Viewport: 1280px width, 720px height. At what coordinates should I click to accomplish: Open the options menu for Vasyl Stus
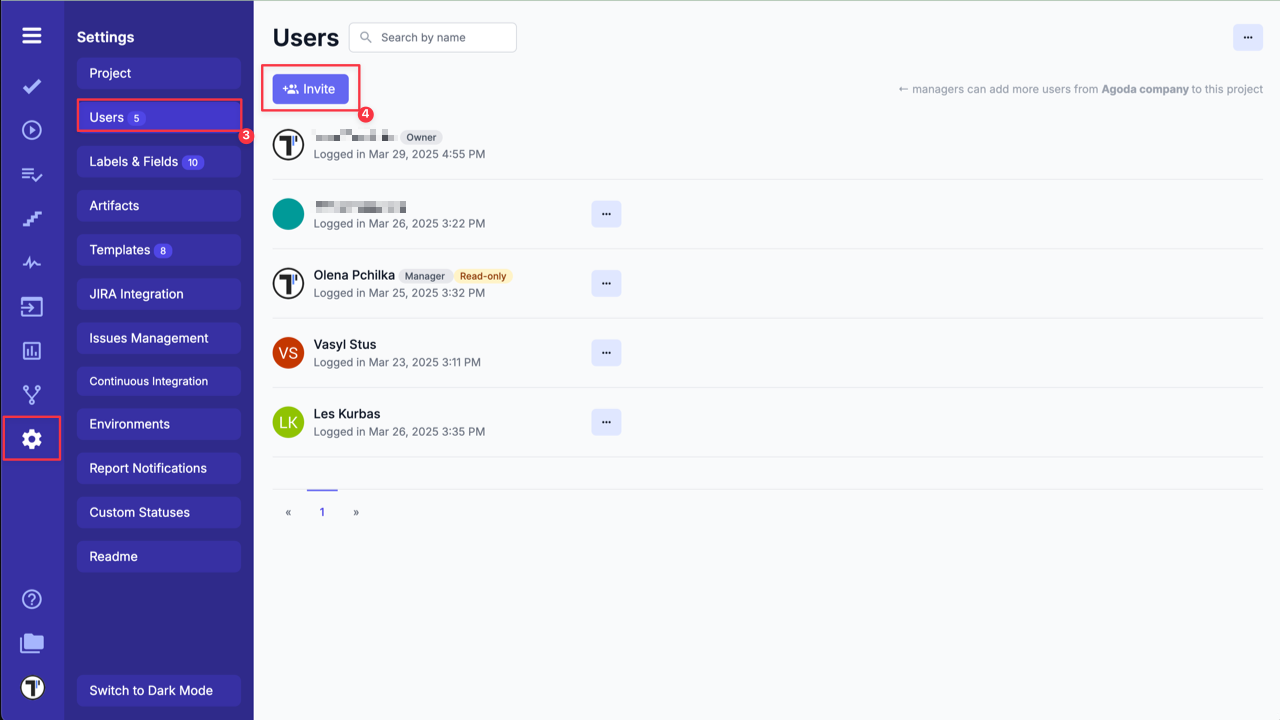606,352
